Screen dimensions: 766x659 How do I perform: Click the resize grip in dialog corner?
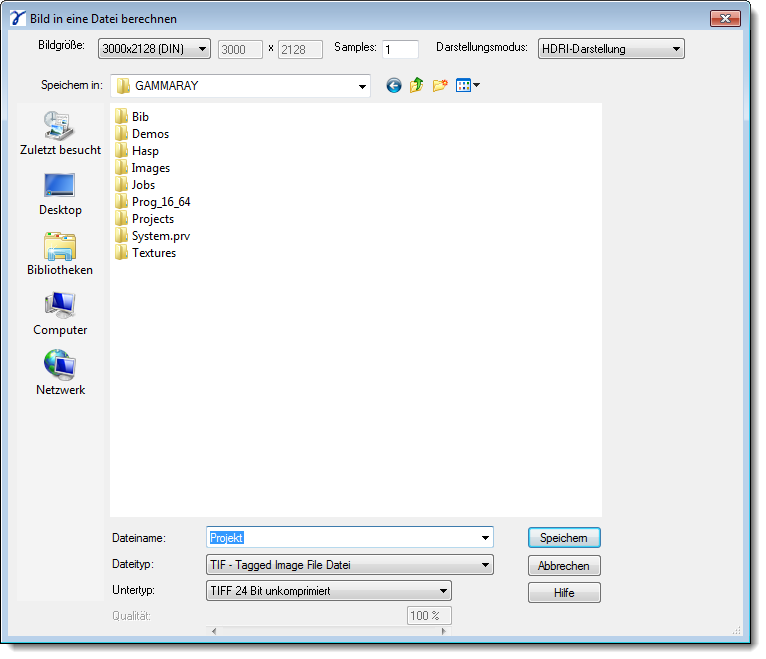pyautogui.click(x=737, y=630)
